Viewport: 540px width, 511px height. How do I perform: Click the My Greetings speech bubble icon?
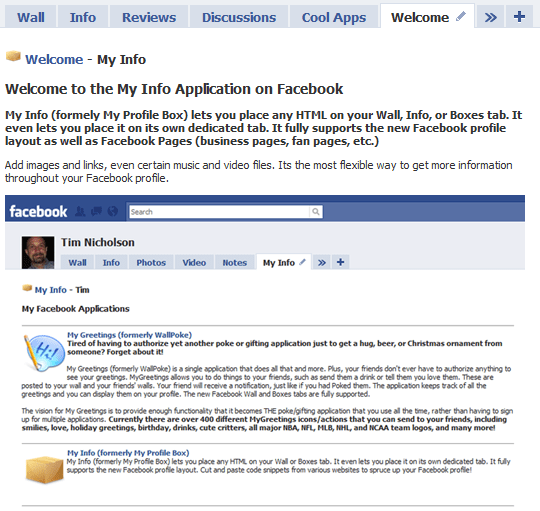[44, 353]
